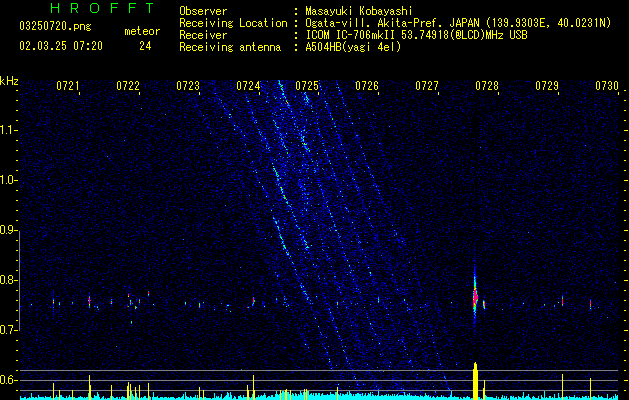Click the 0.6 kHz frequency label
Screen dimensions: 629x400
(7, 380)
